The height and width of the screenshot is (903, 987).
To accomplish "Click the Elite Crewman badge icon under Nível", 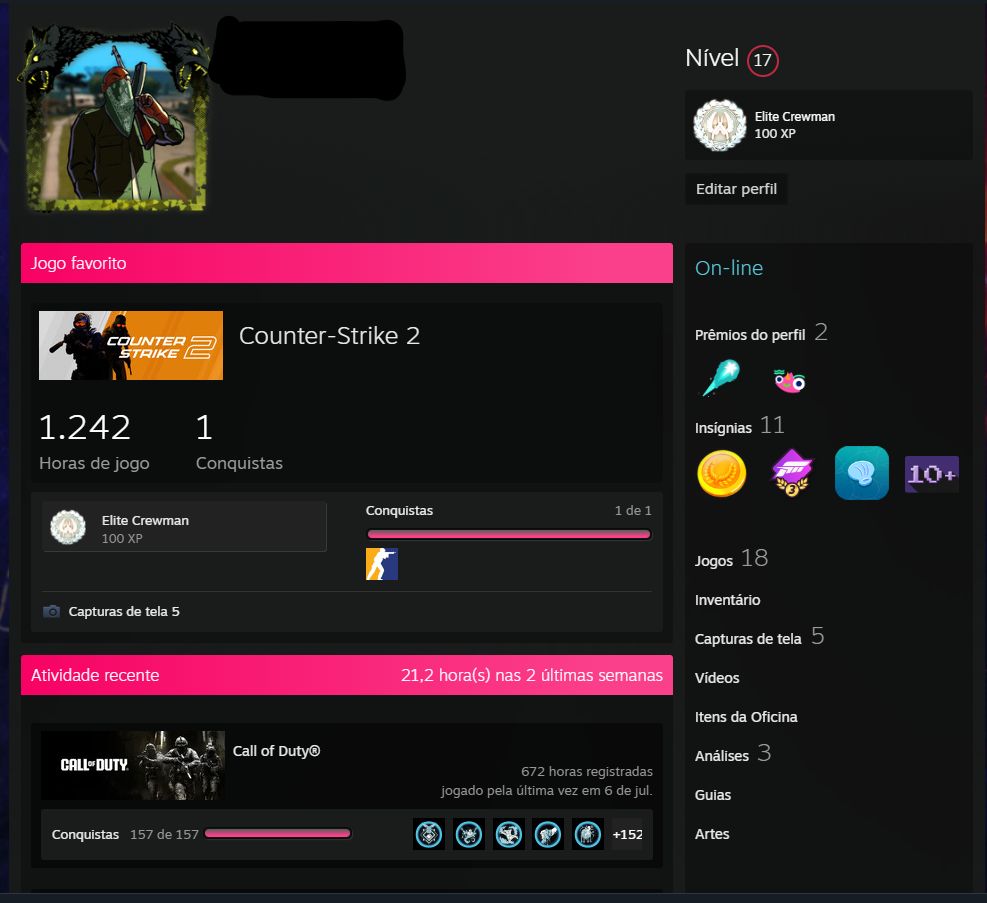I will pos(719,125).
